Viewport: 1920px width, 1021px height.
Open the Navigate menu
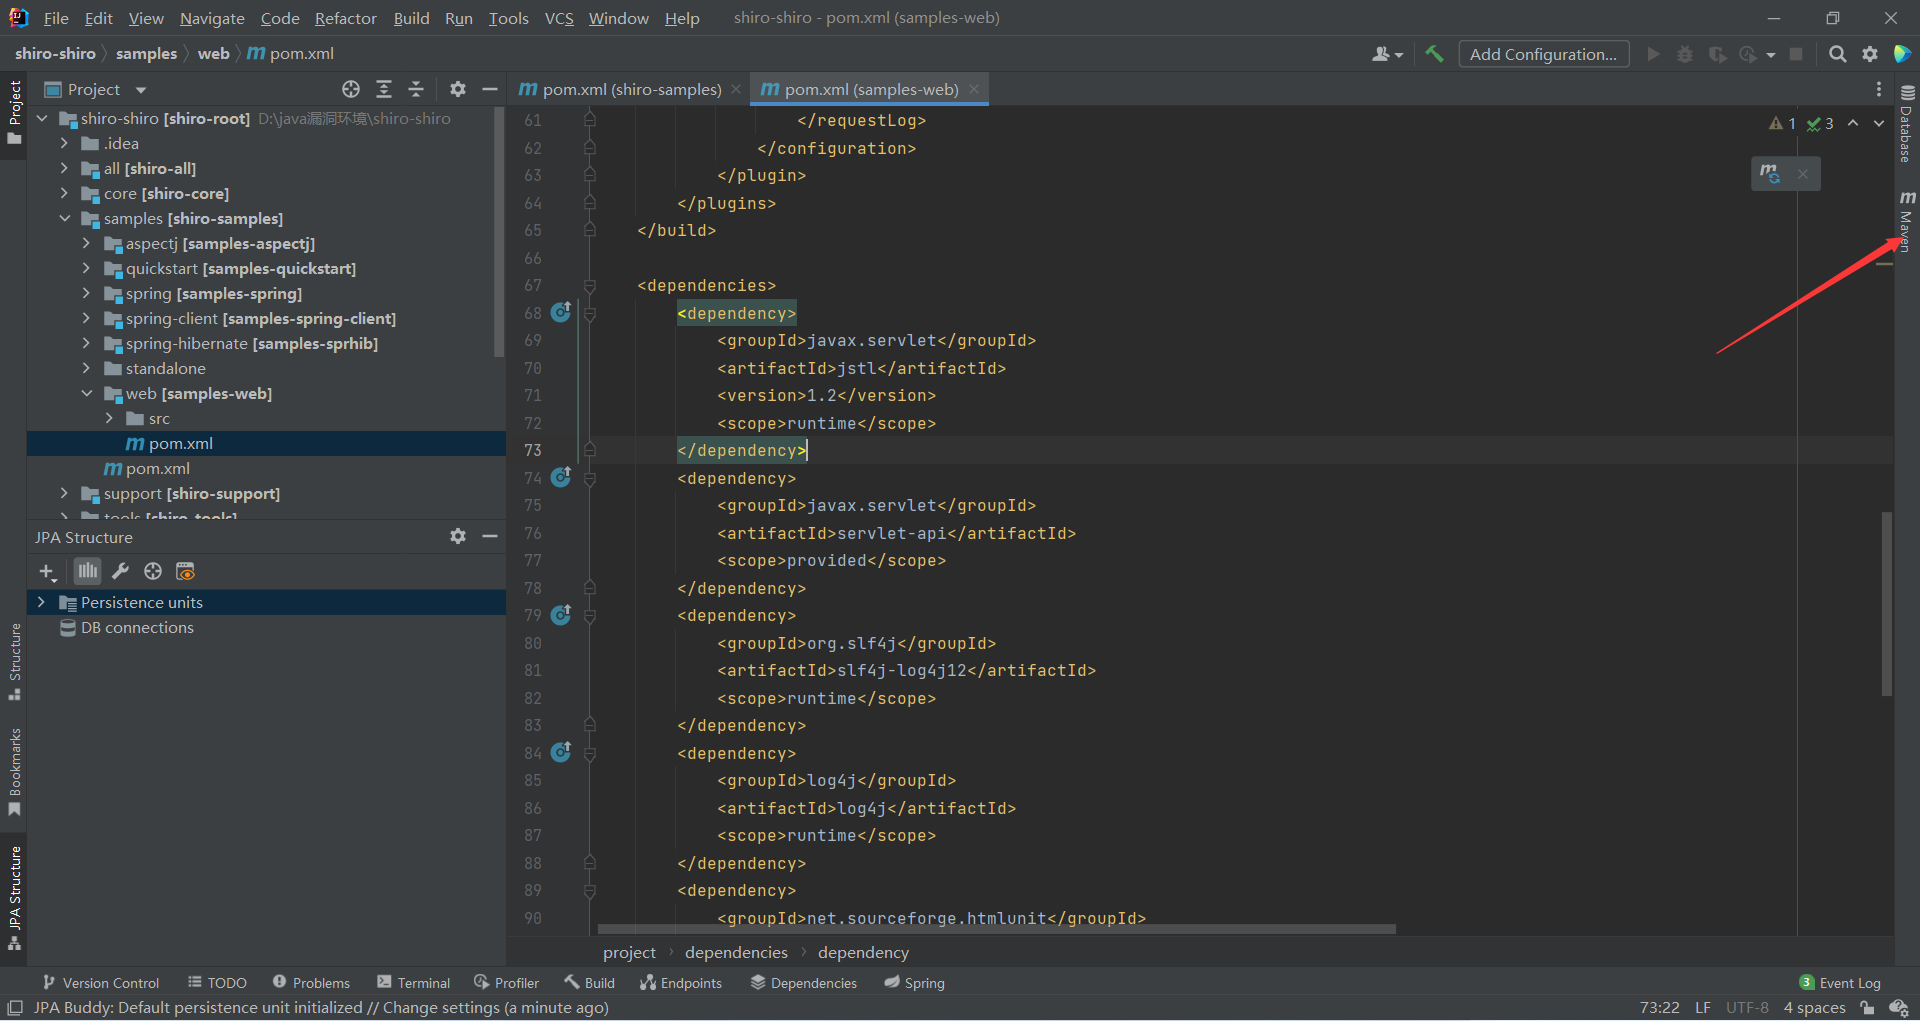pos(212,18)
